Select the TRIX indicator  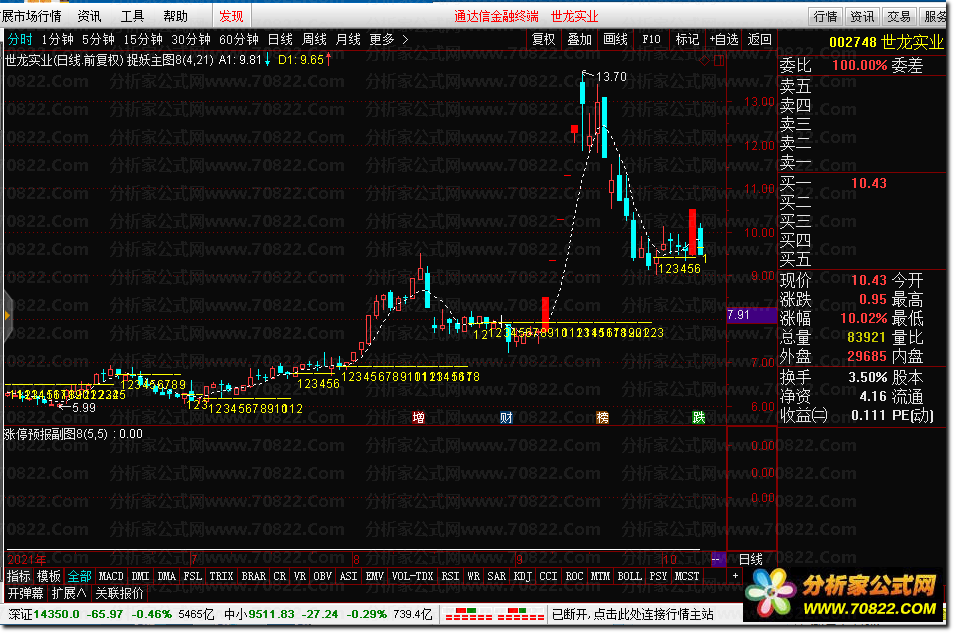tap(221, 576)
